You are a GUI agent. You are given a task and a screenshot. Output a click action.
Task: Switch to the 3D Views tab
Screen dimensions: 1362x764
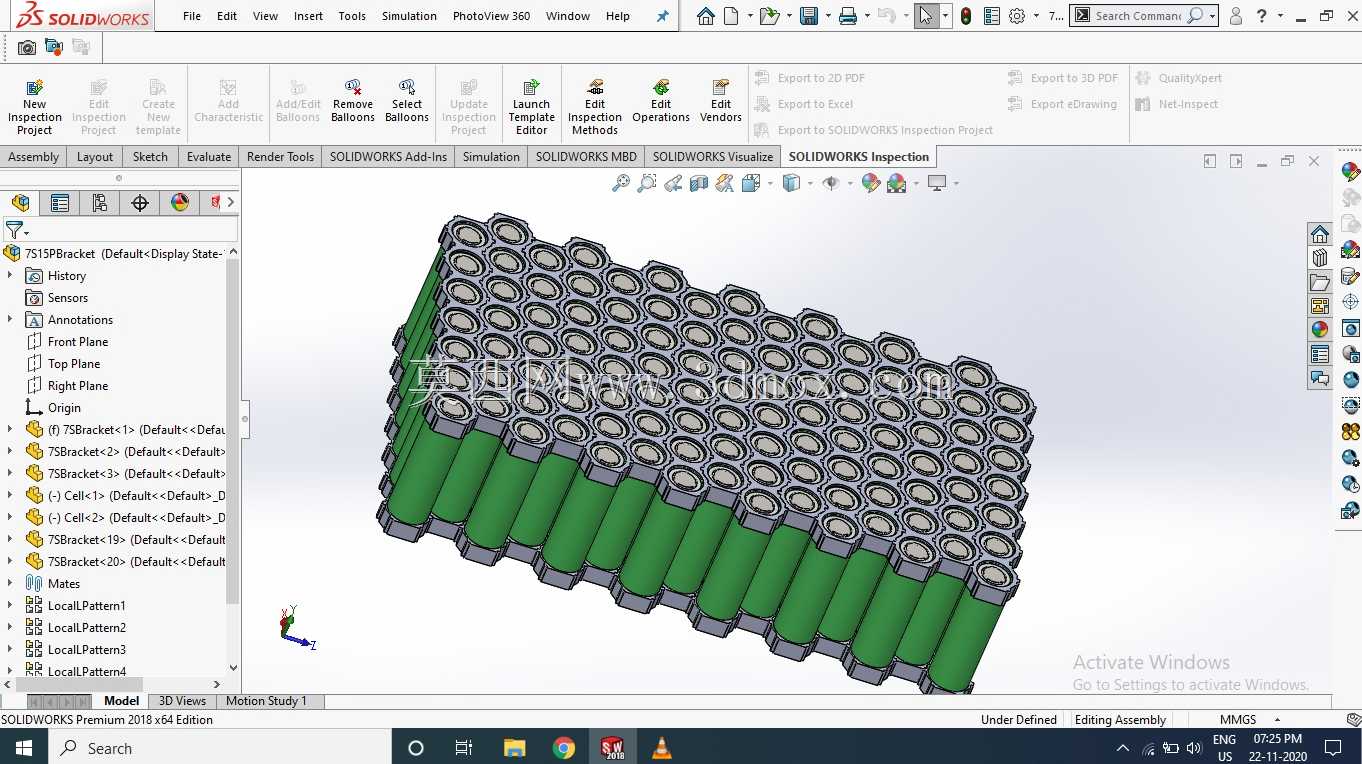[182, 701]
